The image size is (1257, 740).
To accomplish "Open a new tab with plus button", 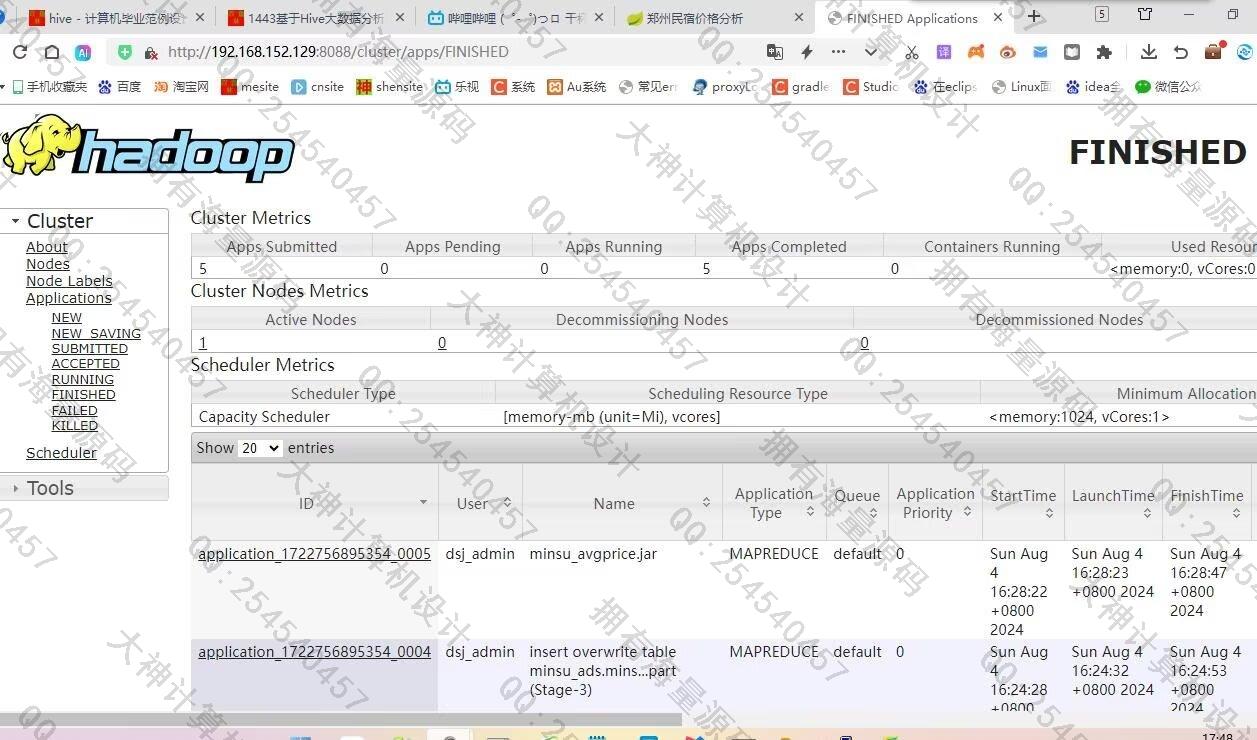I will [1034, 17].
